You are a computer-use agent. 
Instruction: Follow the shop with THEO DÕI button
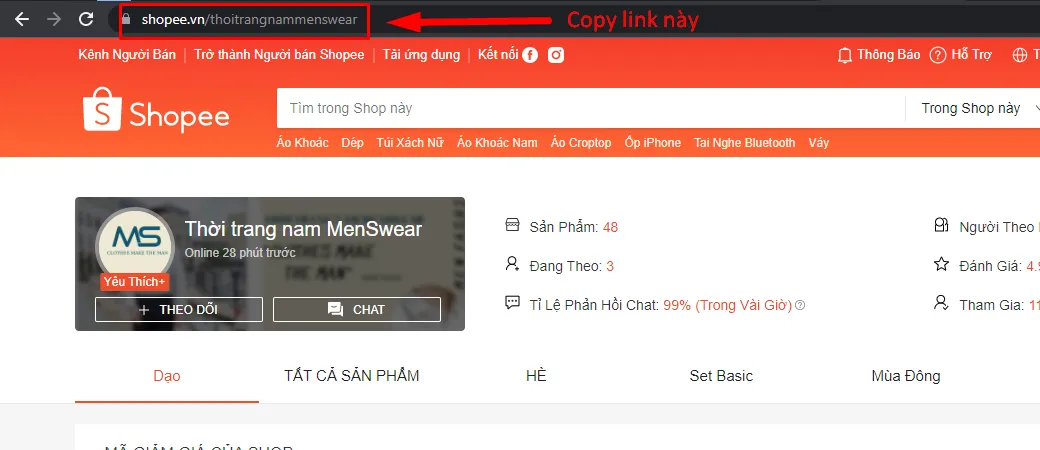pos(179,309)
